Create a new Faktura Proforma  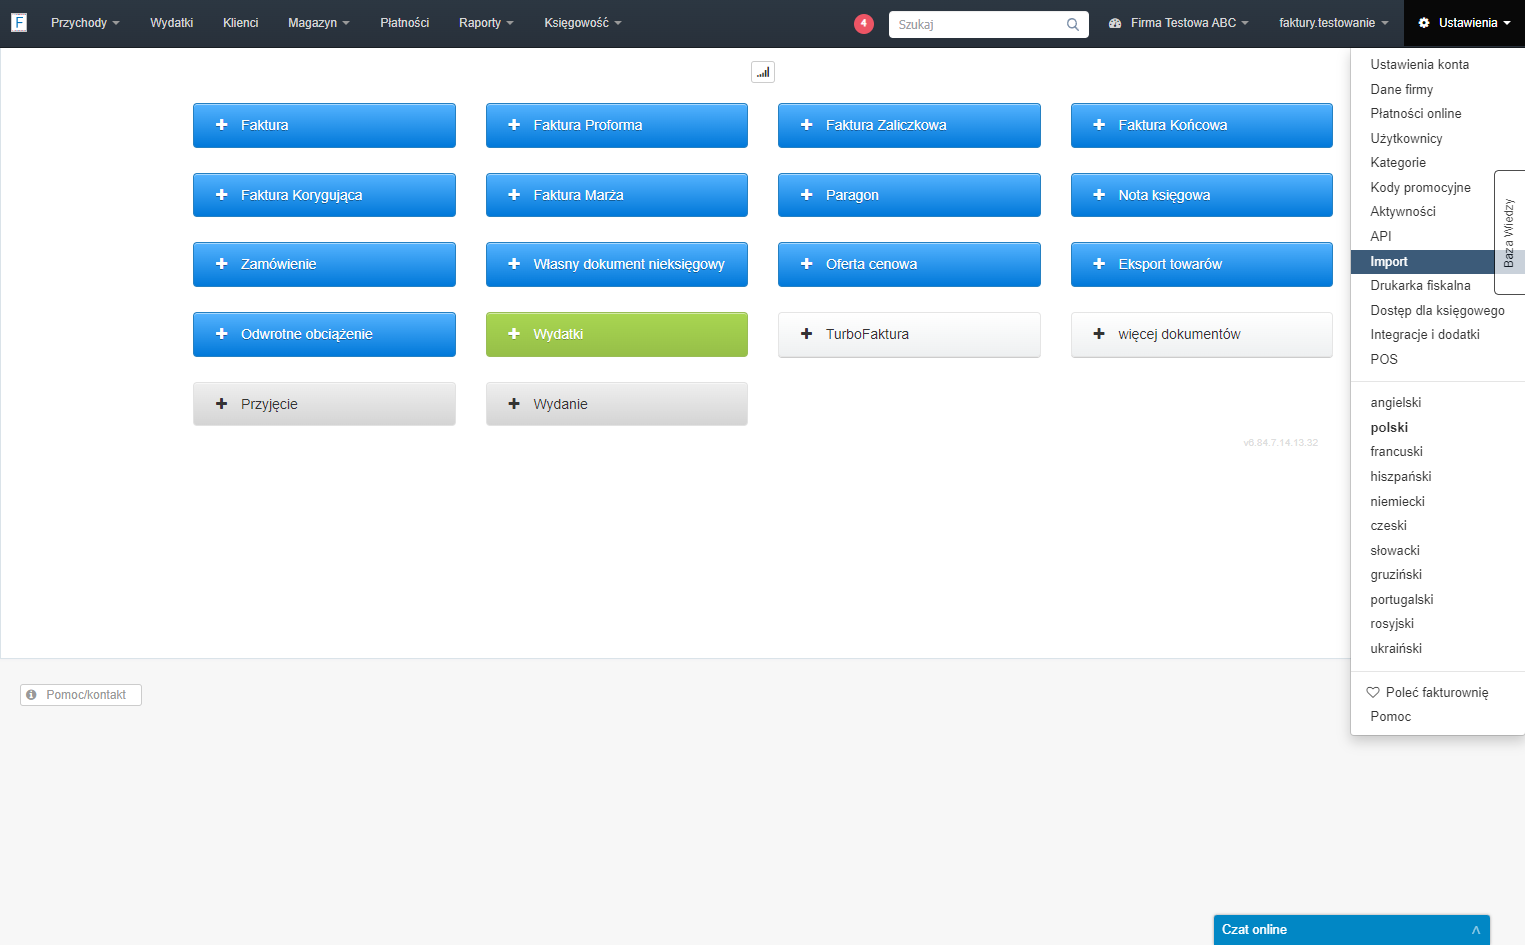[x=617, y=125]
